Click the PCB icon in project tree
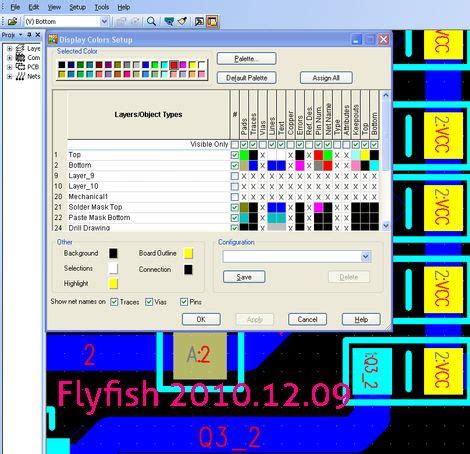The image size is (470, 454). pyautogui.click(x=20, y=67)
